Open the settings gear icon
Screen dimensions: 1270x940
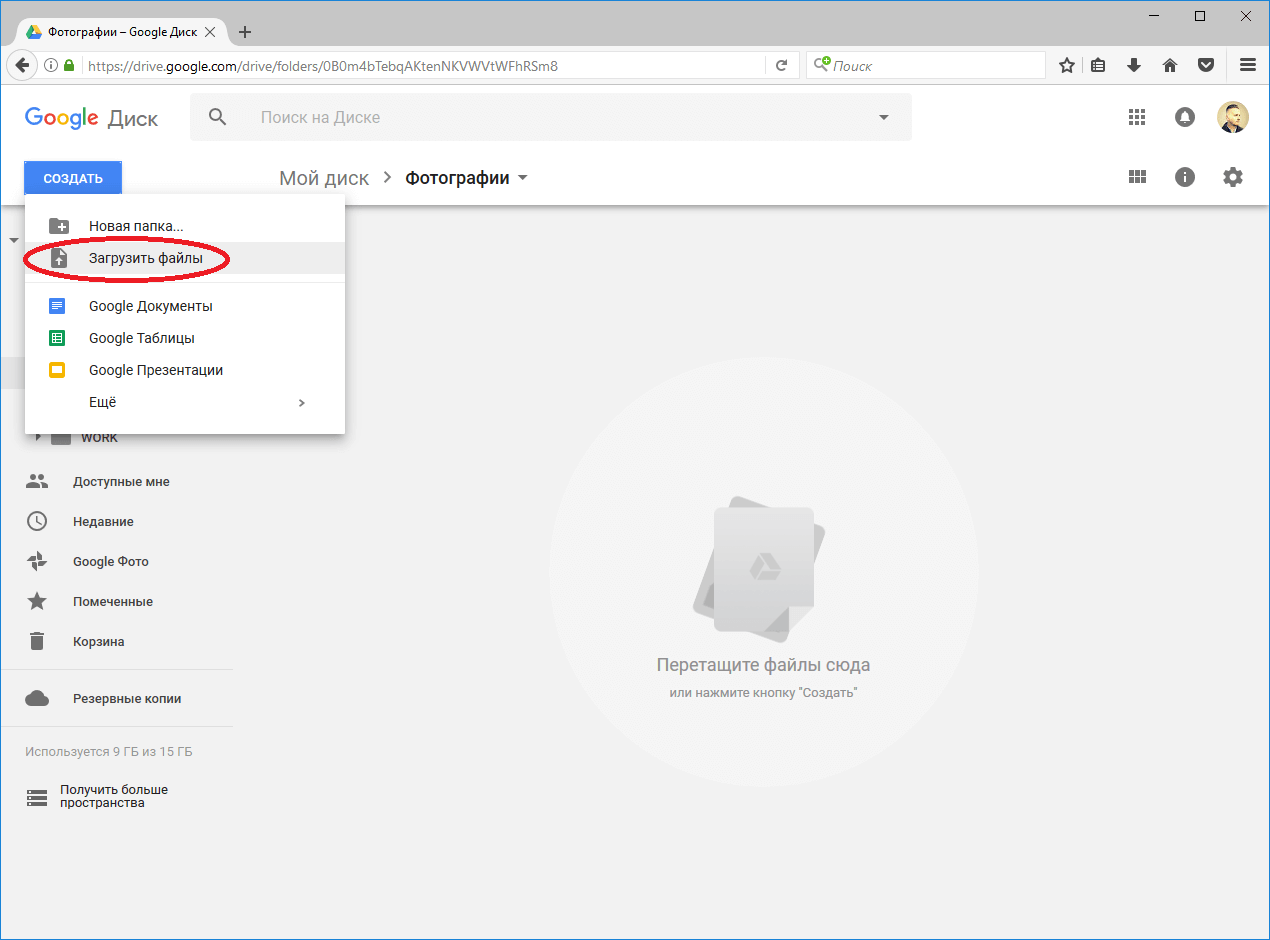[x=1233, y=177]
